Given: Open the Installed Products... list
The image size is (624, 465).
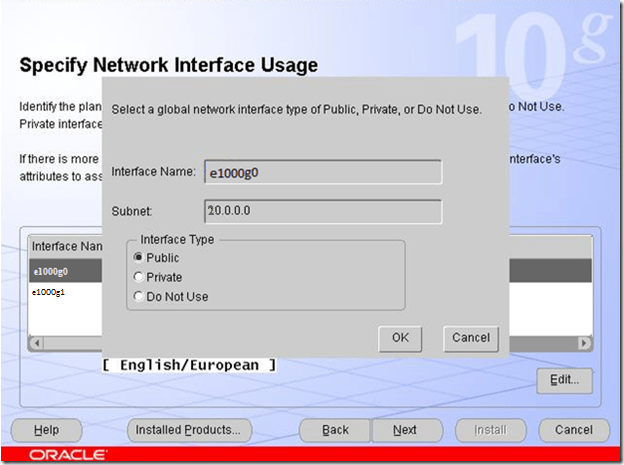Looking at the screenshot, I should 189,430.
